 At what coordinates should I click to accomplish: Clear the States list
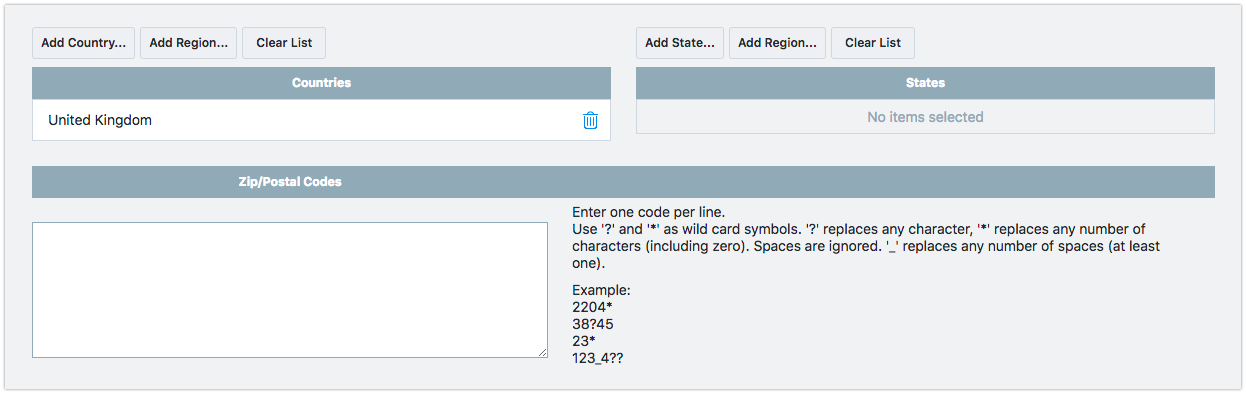(873, 43)
